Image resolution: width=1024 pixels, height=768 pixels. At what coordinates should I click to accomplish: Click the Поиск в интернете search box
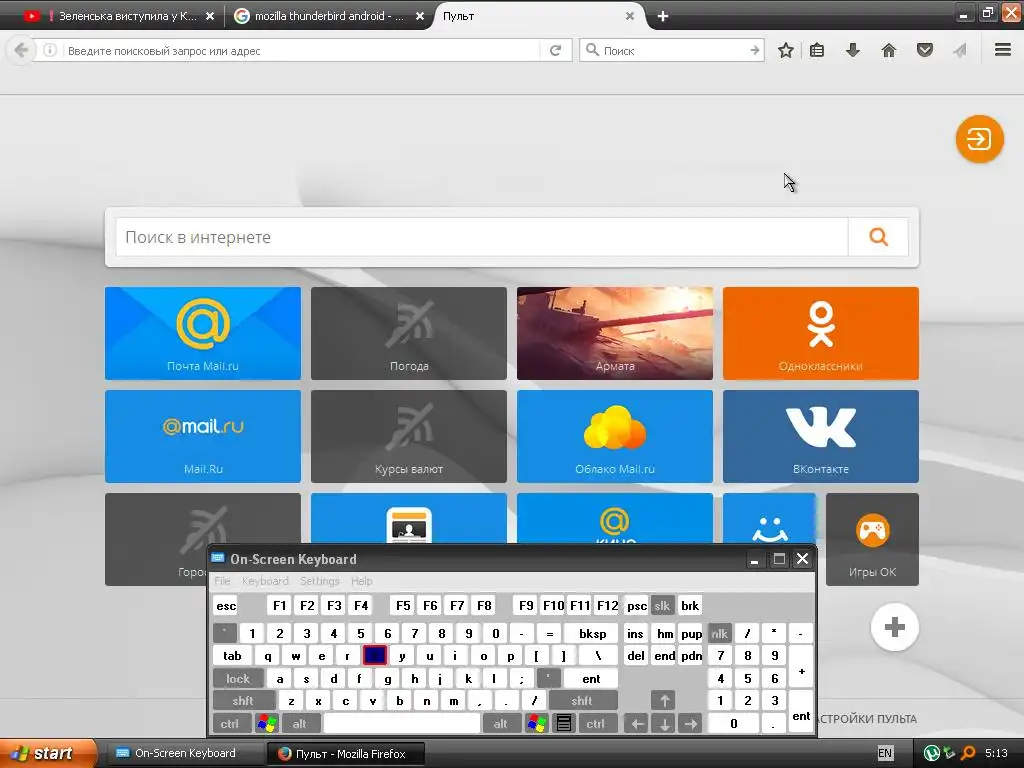coord(482,237)
